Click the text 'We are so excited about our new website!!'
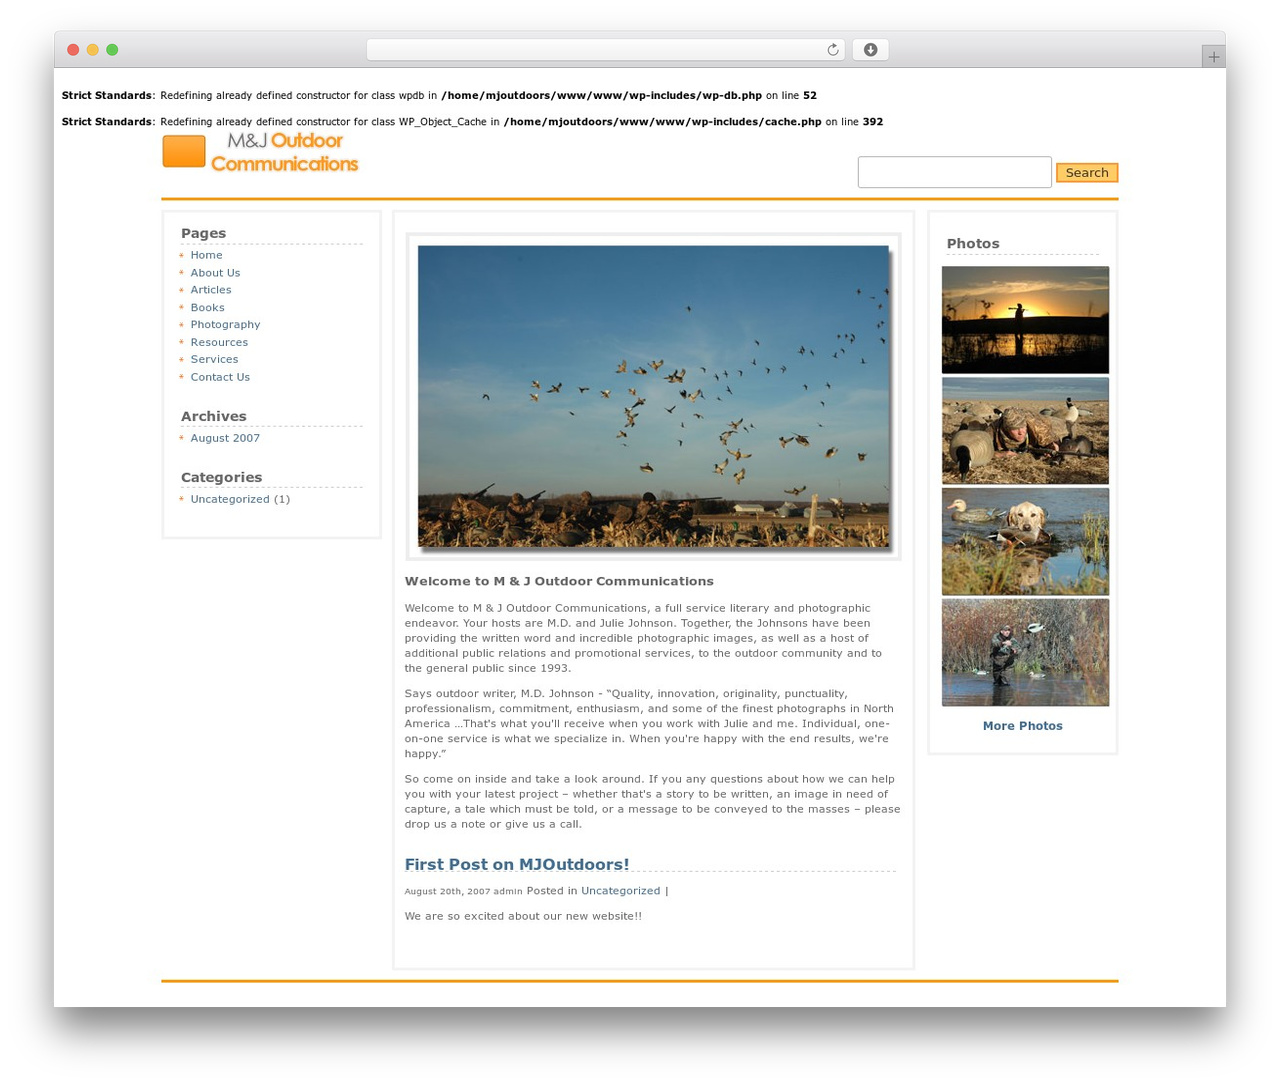Viewport: 1280px width, 1084px height. [523, 916]
